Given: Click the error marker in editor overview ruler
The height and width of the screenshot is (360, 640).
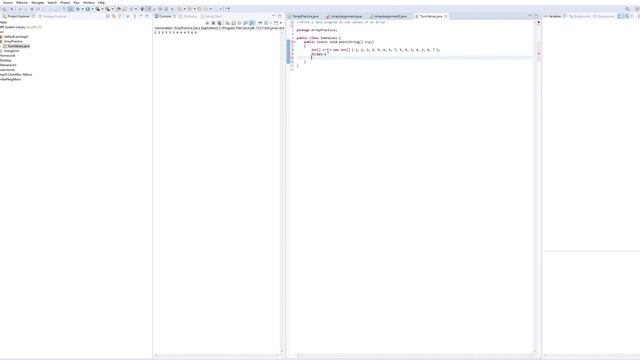Looking at the screenshot, I should point(538,53).
